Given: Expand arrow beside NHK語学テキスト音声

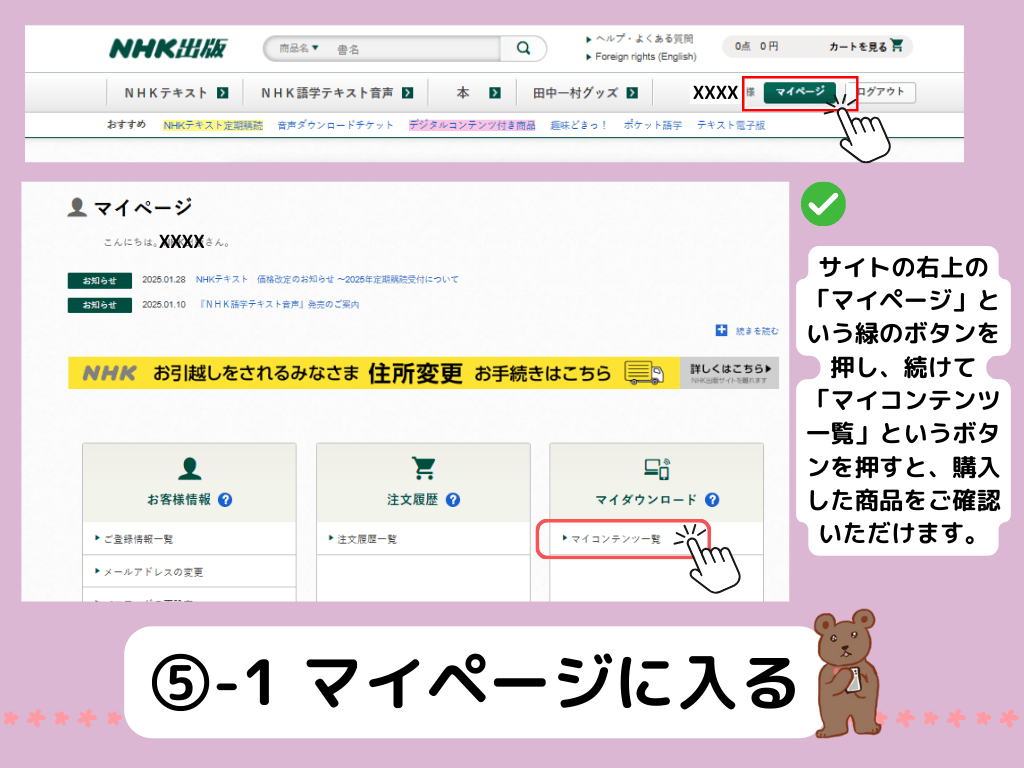Looking at the screenshot, I should [x=408, y=93].
